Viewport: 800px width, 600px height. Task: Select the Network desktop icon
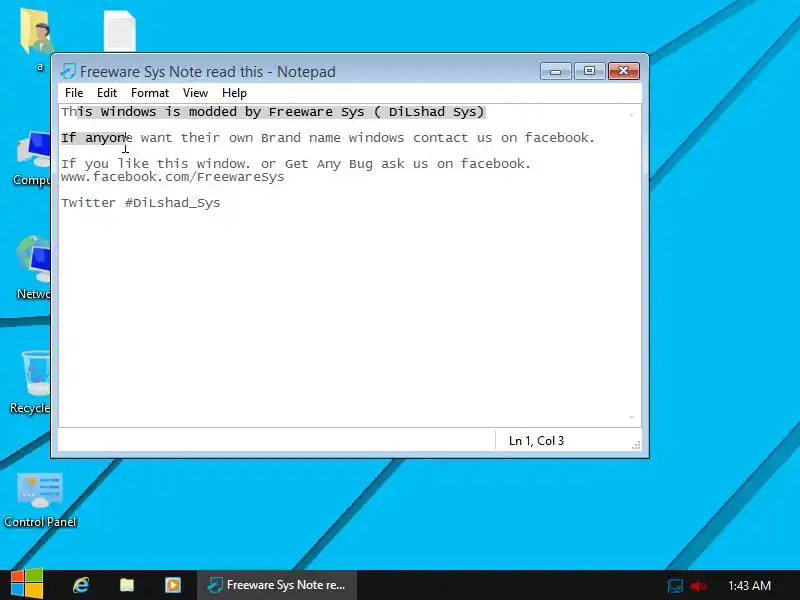coord(33,267)
